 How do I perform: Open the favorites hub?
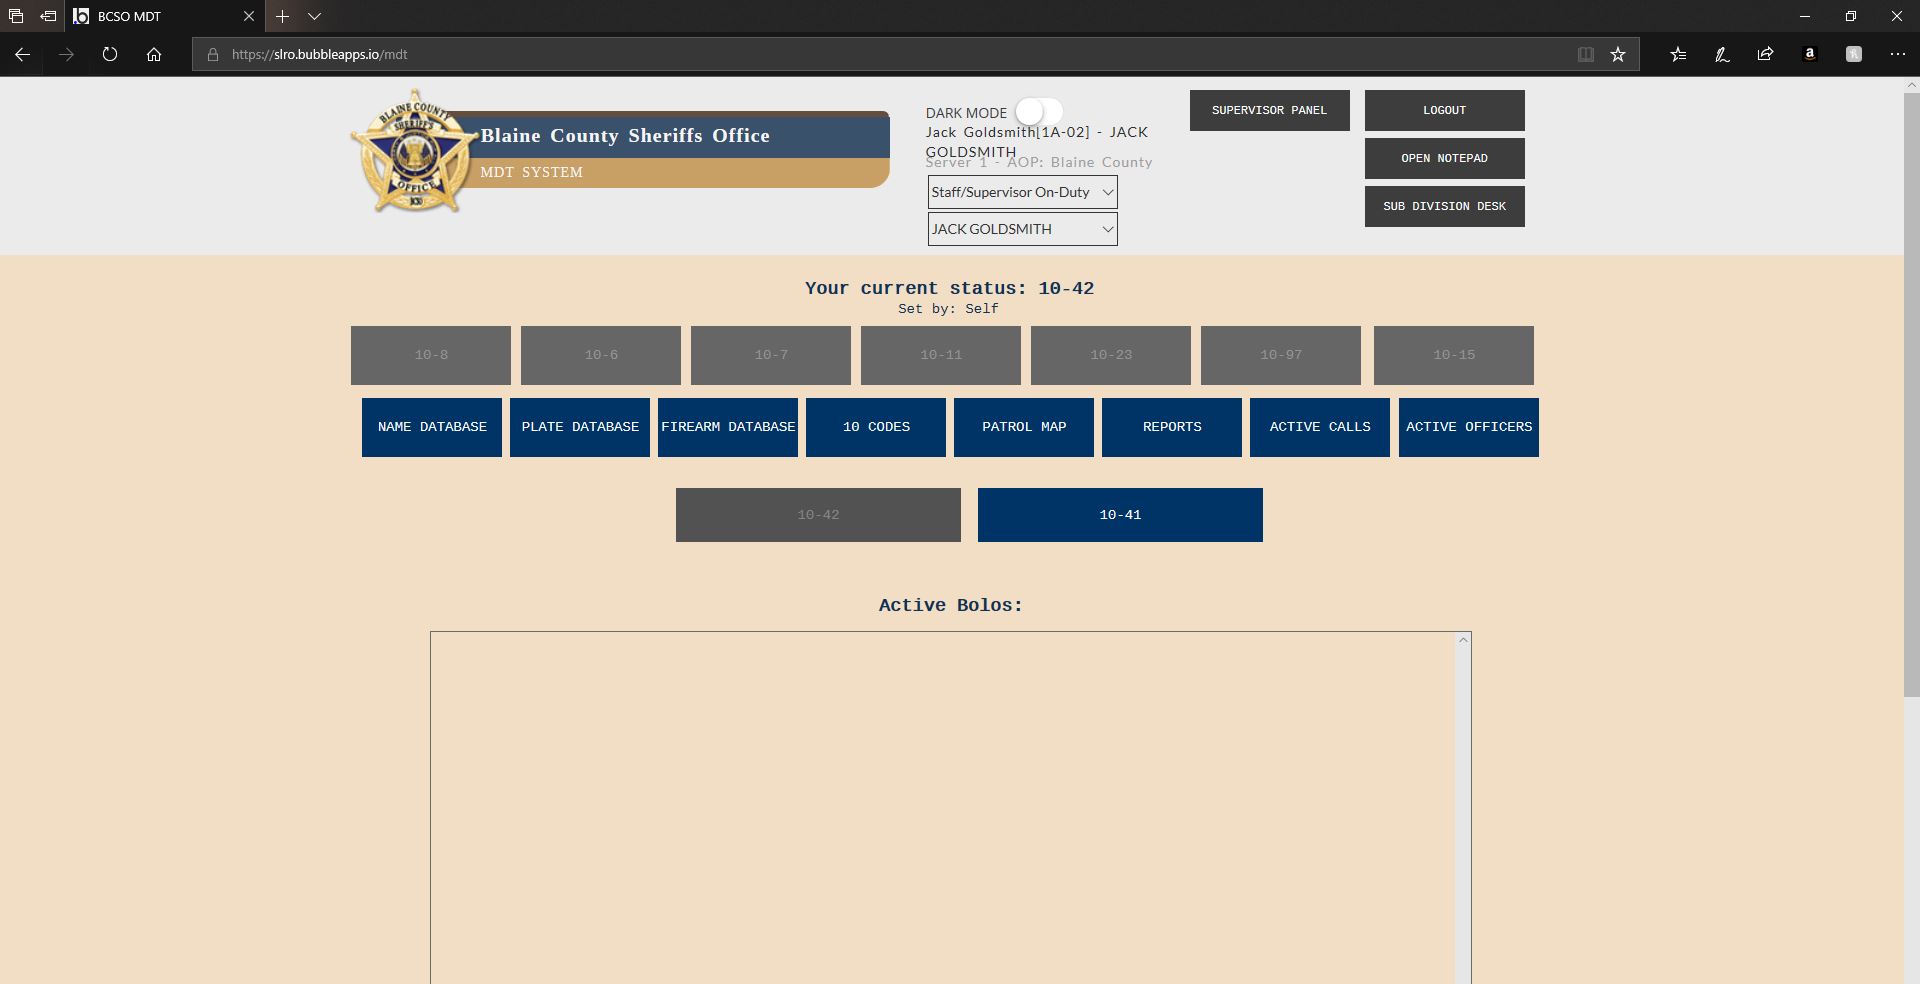pyautogui.click(x=1678, y=55)
